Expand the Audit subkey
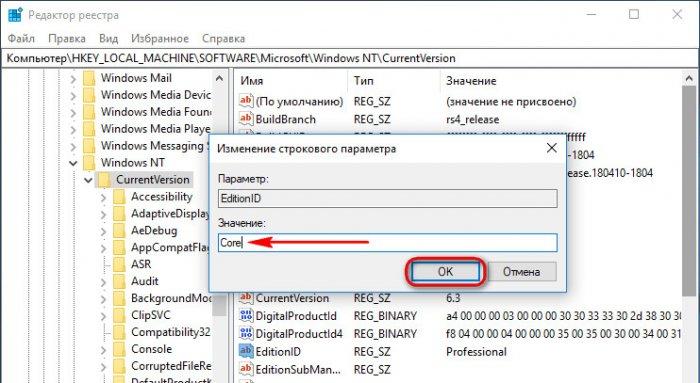700x383 pixels. coord(103,282)
